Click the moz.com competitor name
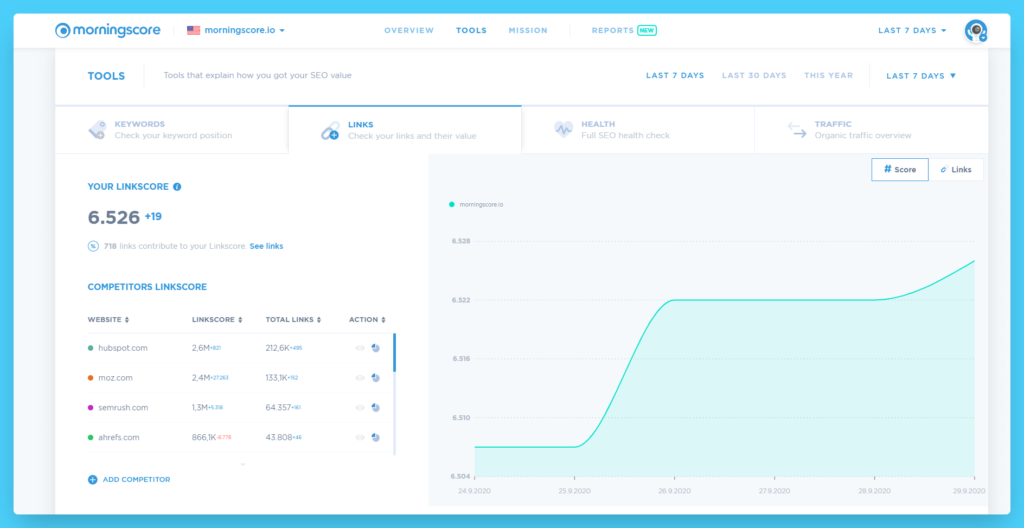The image size is (1024, 528). 116,378
